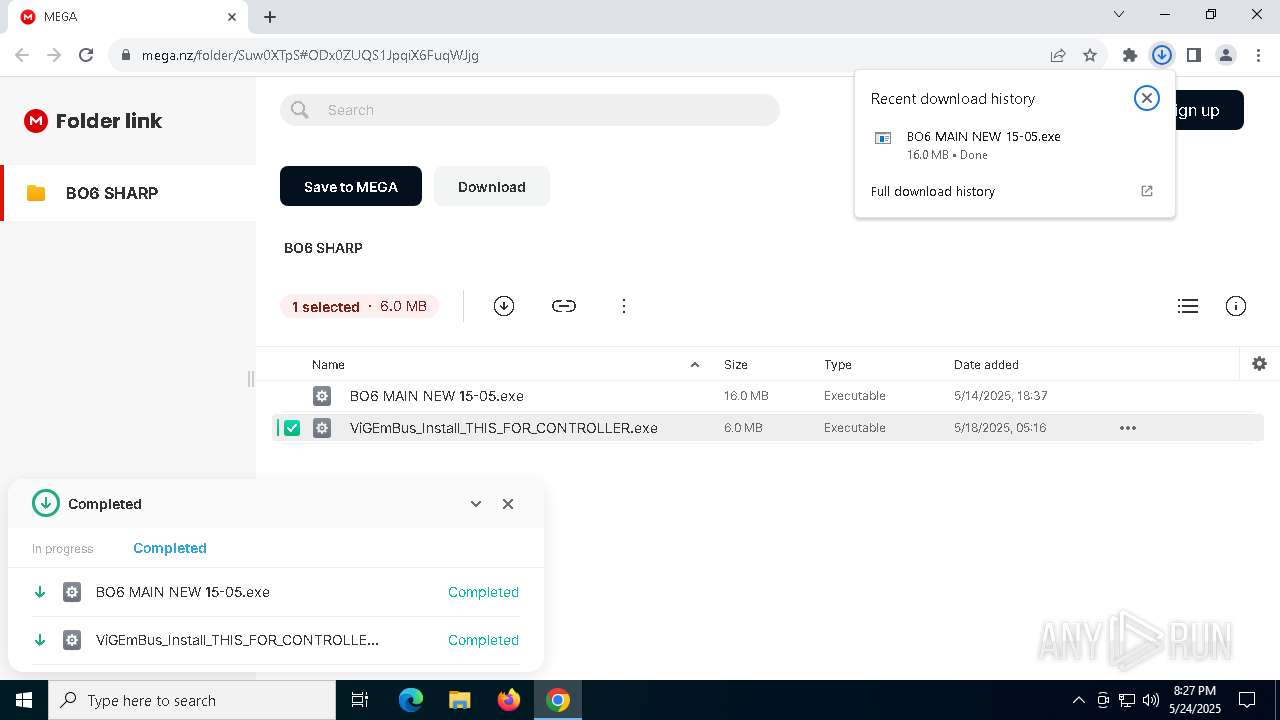The width and height of the screenshot is (1280, 720).
Task: Open the Windows Start menu
Action: tap(24, 700)
